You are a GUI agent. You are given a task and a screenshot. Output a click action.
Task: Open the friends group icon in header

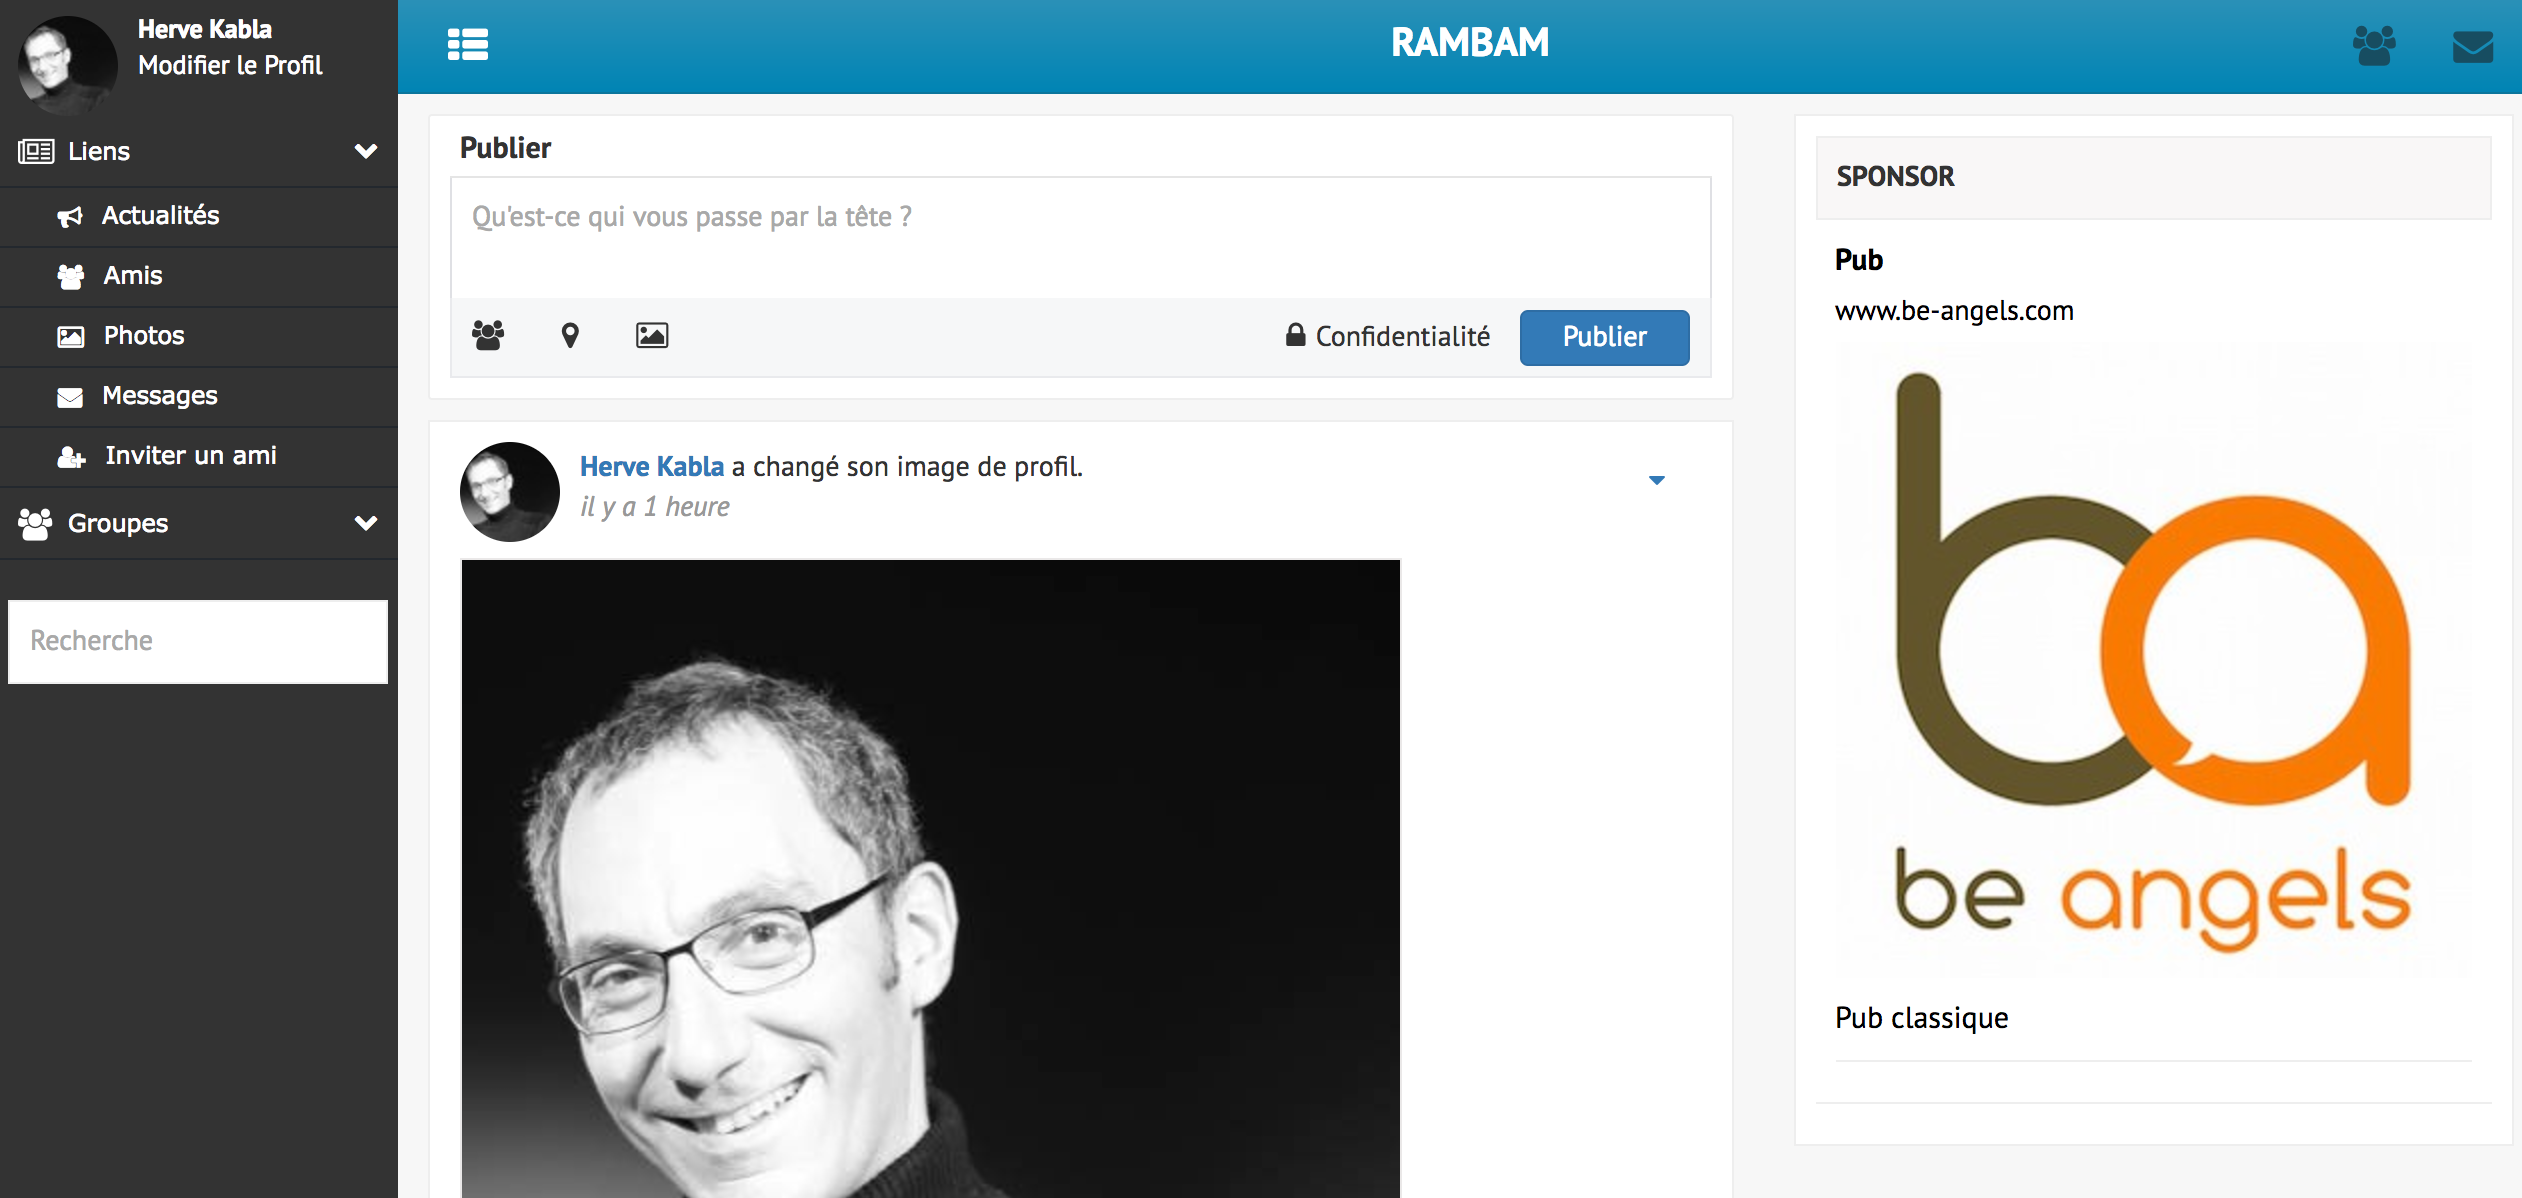tap(2374, 46)
